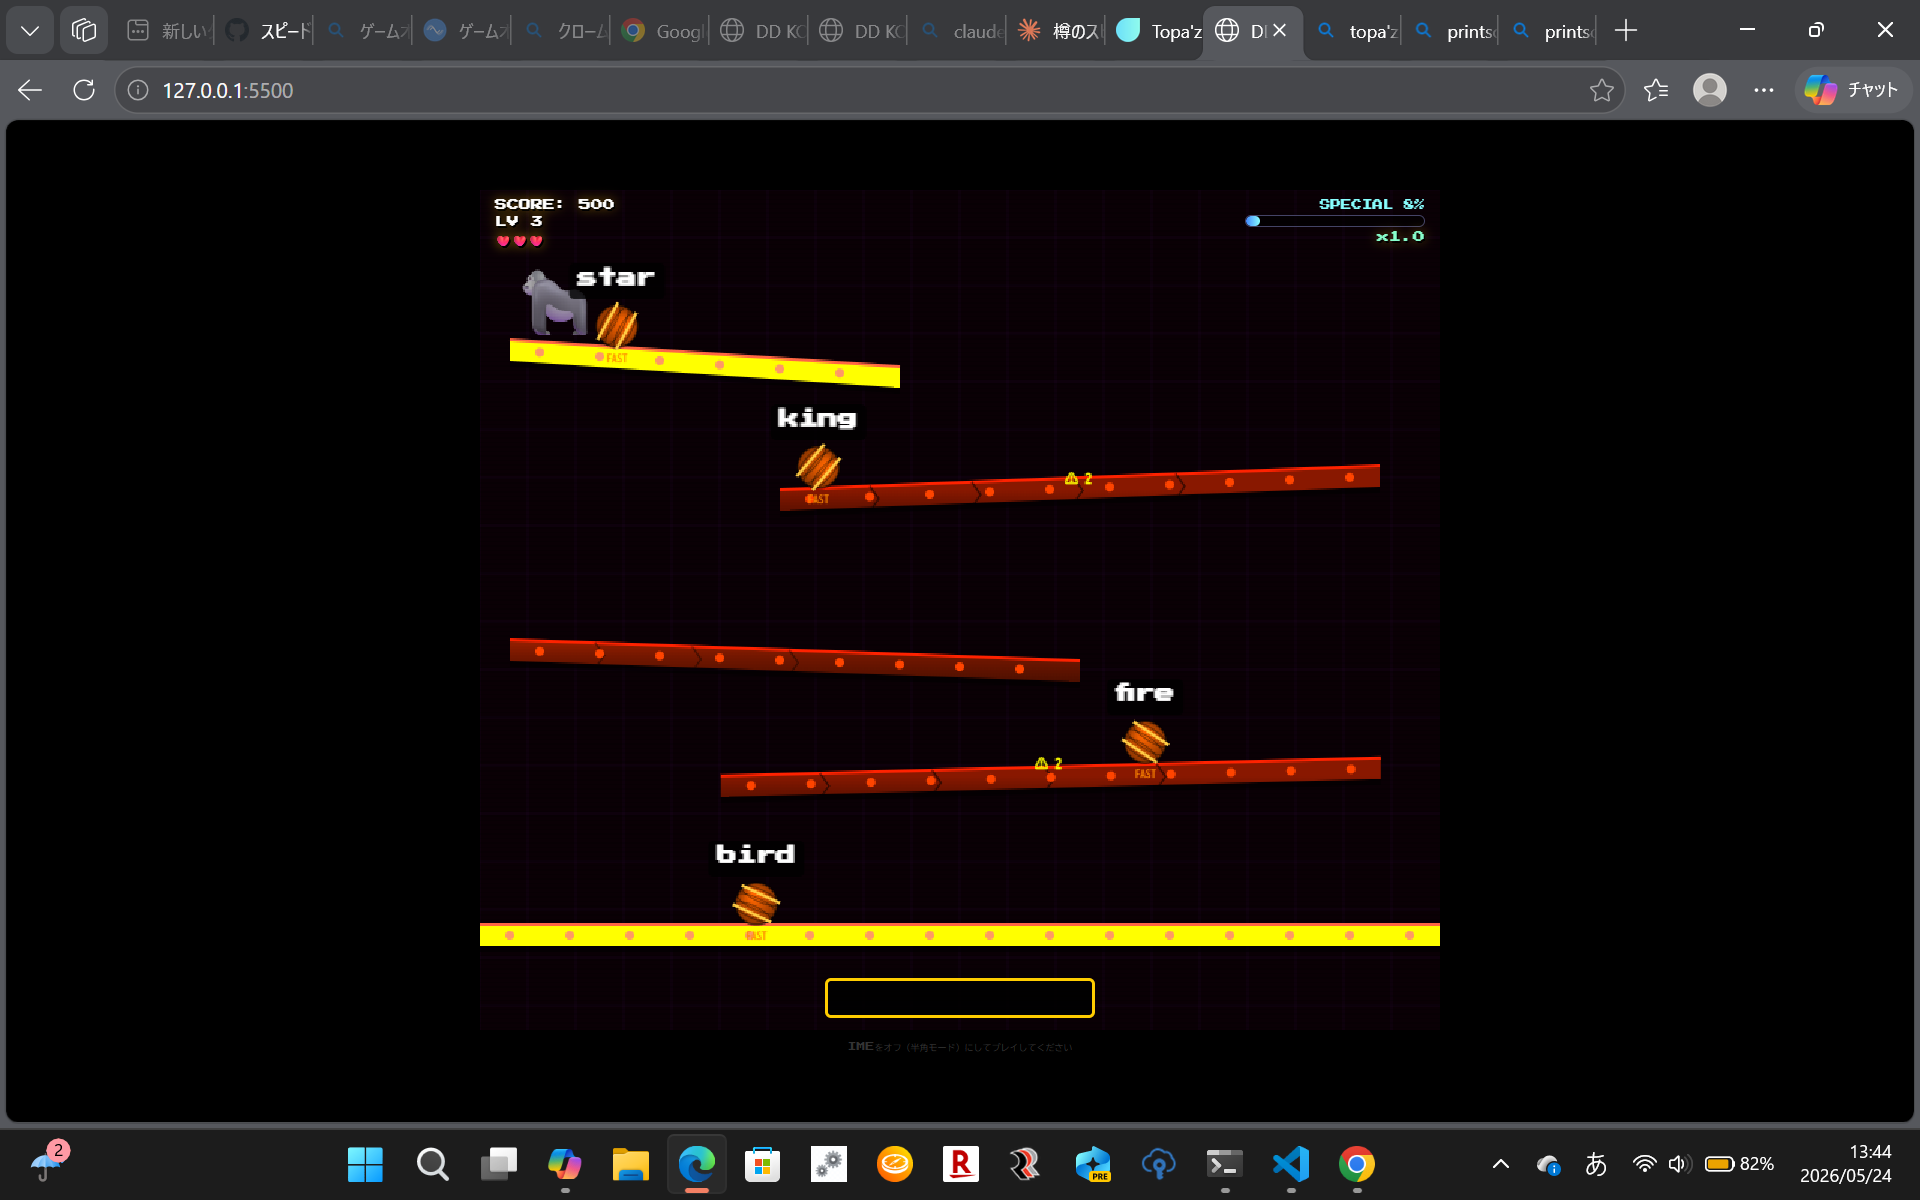Click the x1.0 multiplier text

pyautogui.click(x=1400, y=237)
